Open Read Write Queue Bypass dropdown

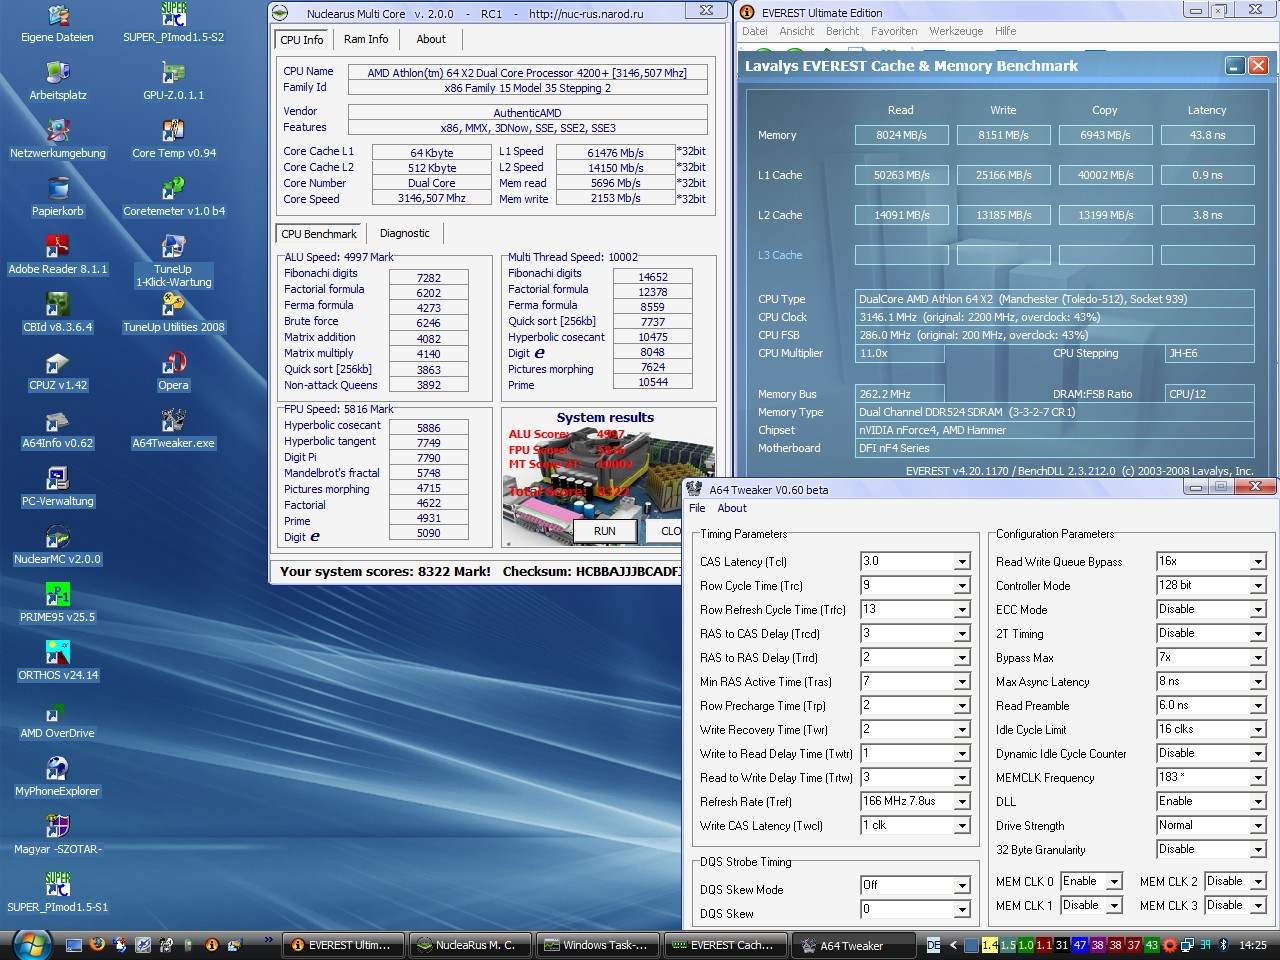pos(1258,562)
